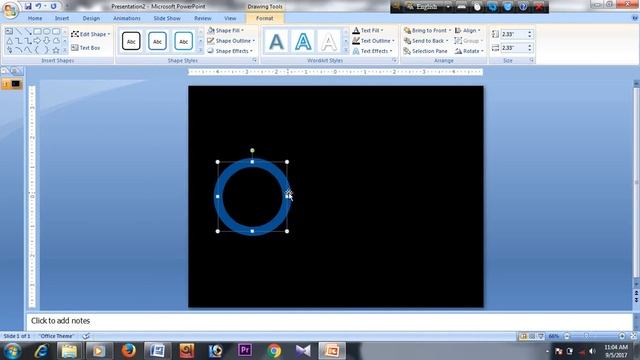
Task: Select the Down Arrow shape
Action: [47, 41]
